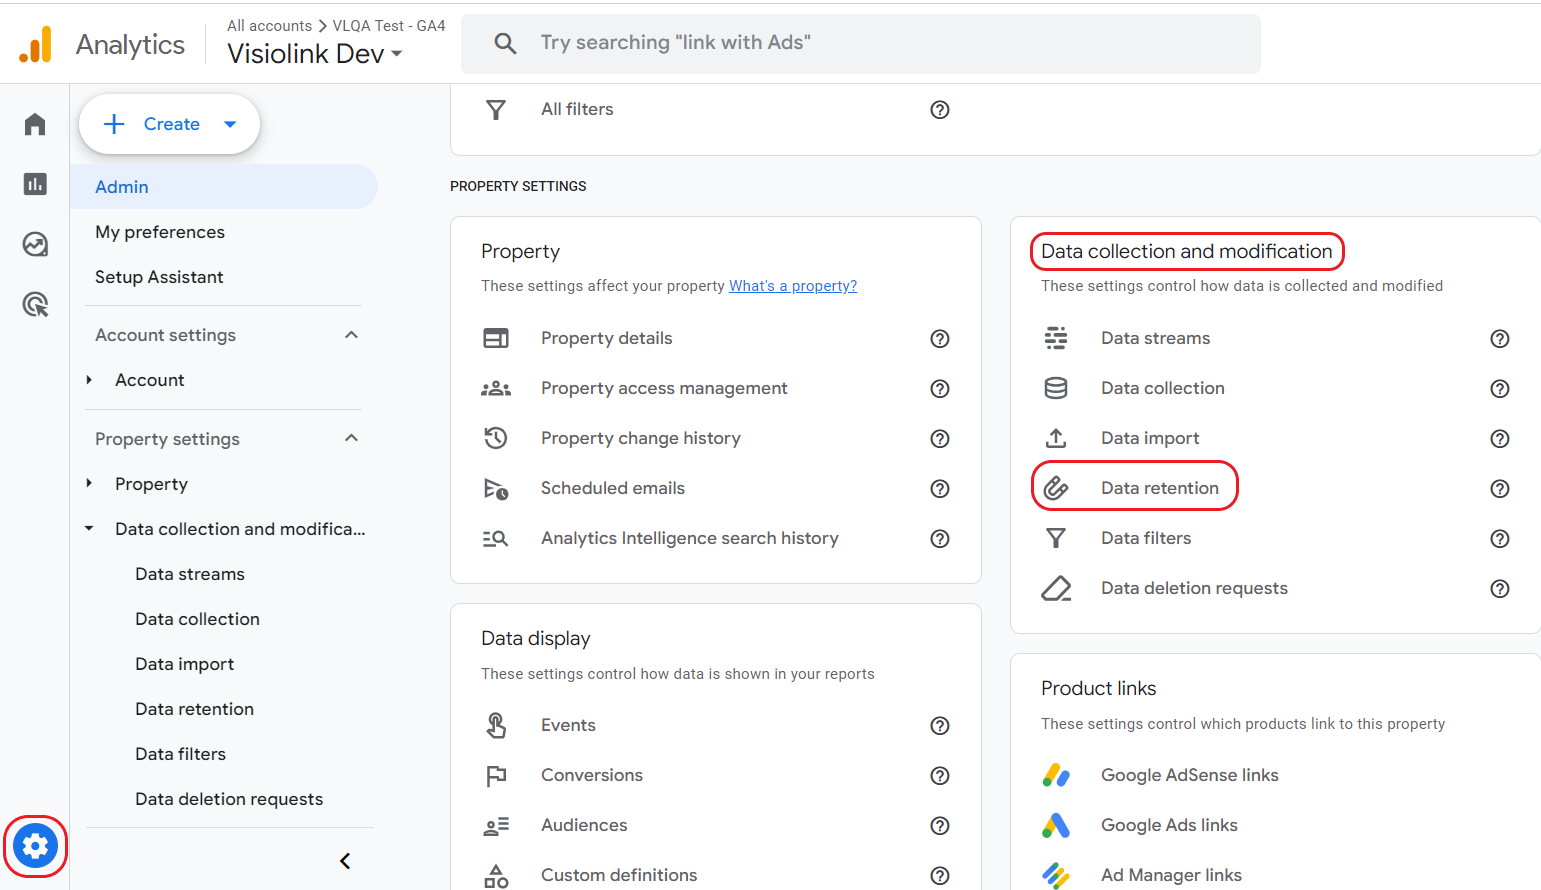The width and height of the screenshot is (1541, 890).
Task: Open help for All filters
Action: (940, 110)
